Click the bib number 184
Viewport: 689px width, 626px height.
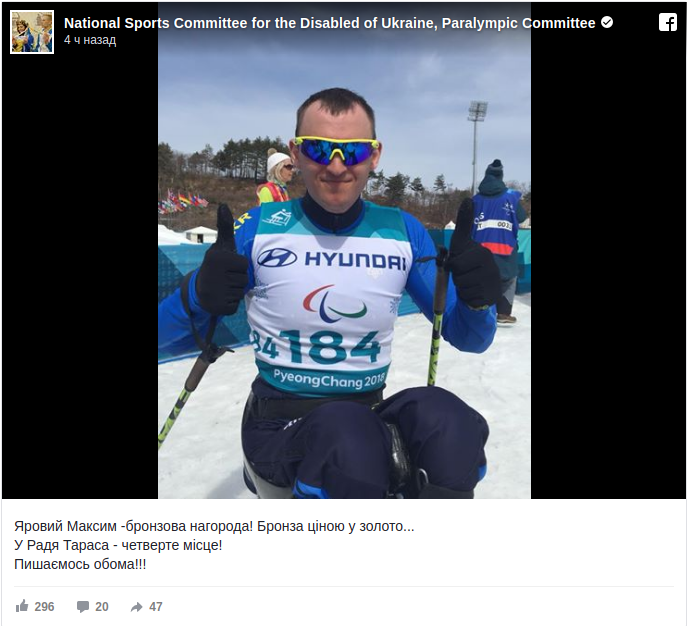pyautogui.click(x=329, y=347)
